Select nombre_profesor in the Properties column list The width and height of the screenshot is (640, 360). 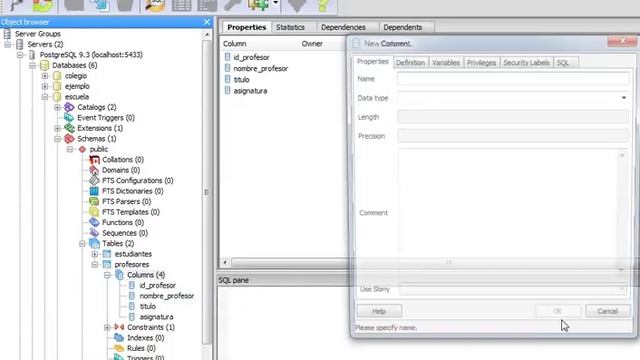coord(260,69)
